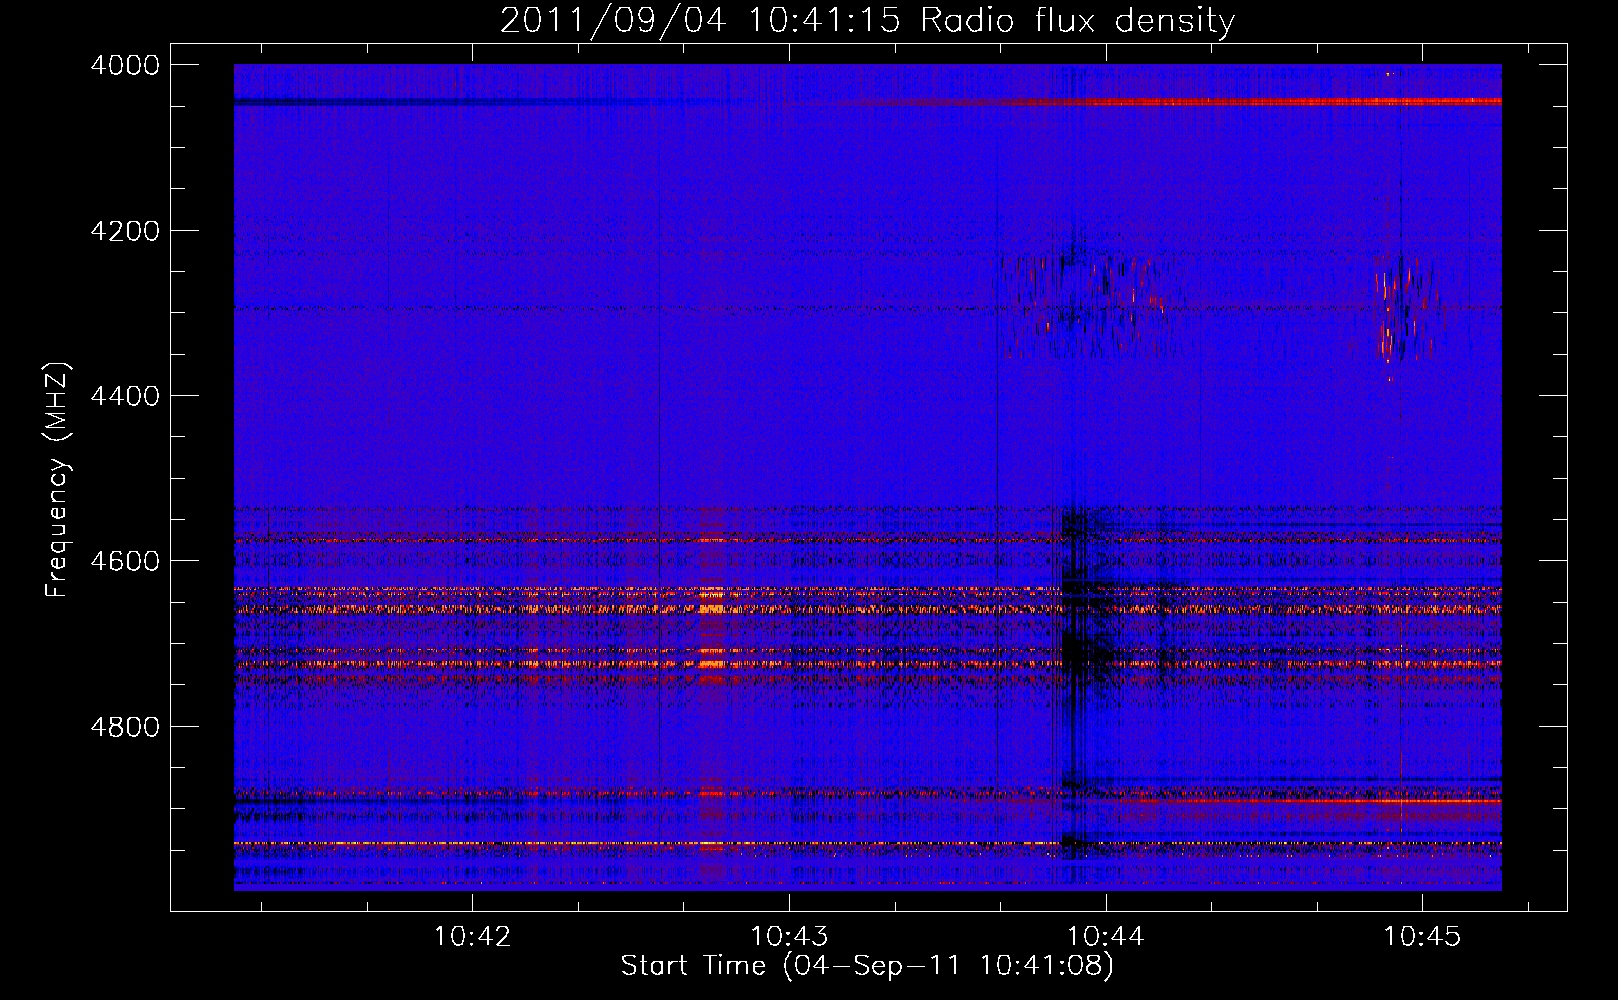Click the "Frequency (MHZ)" y-axis title

click(58, 480)
